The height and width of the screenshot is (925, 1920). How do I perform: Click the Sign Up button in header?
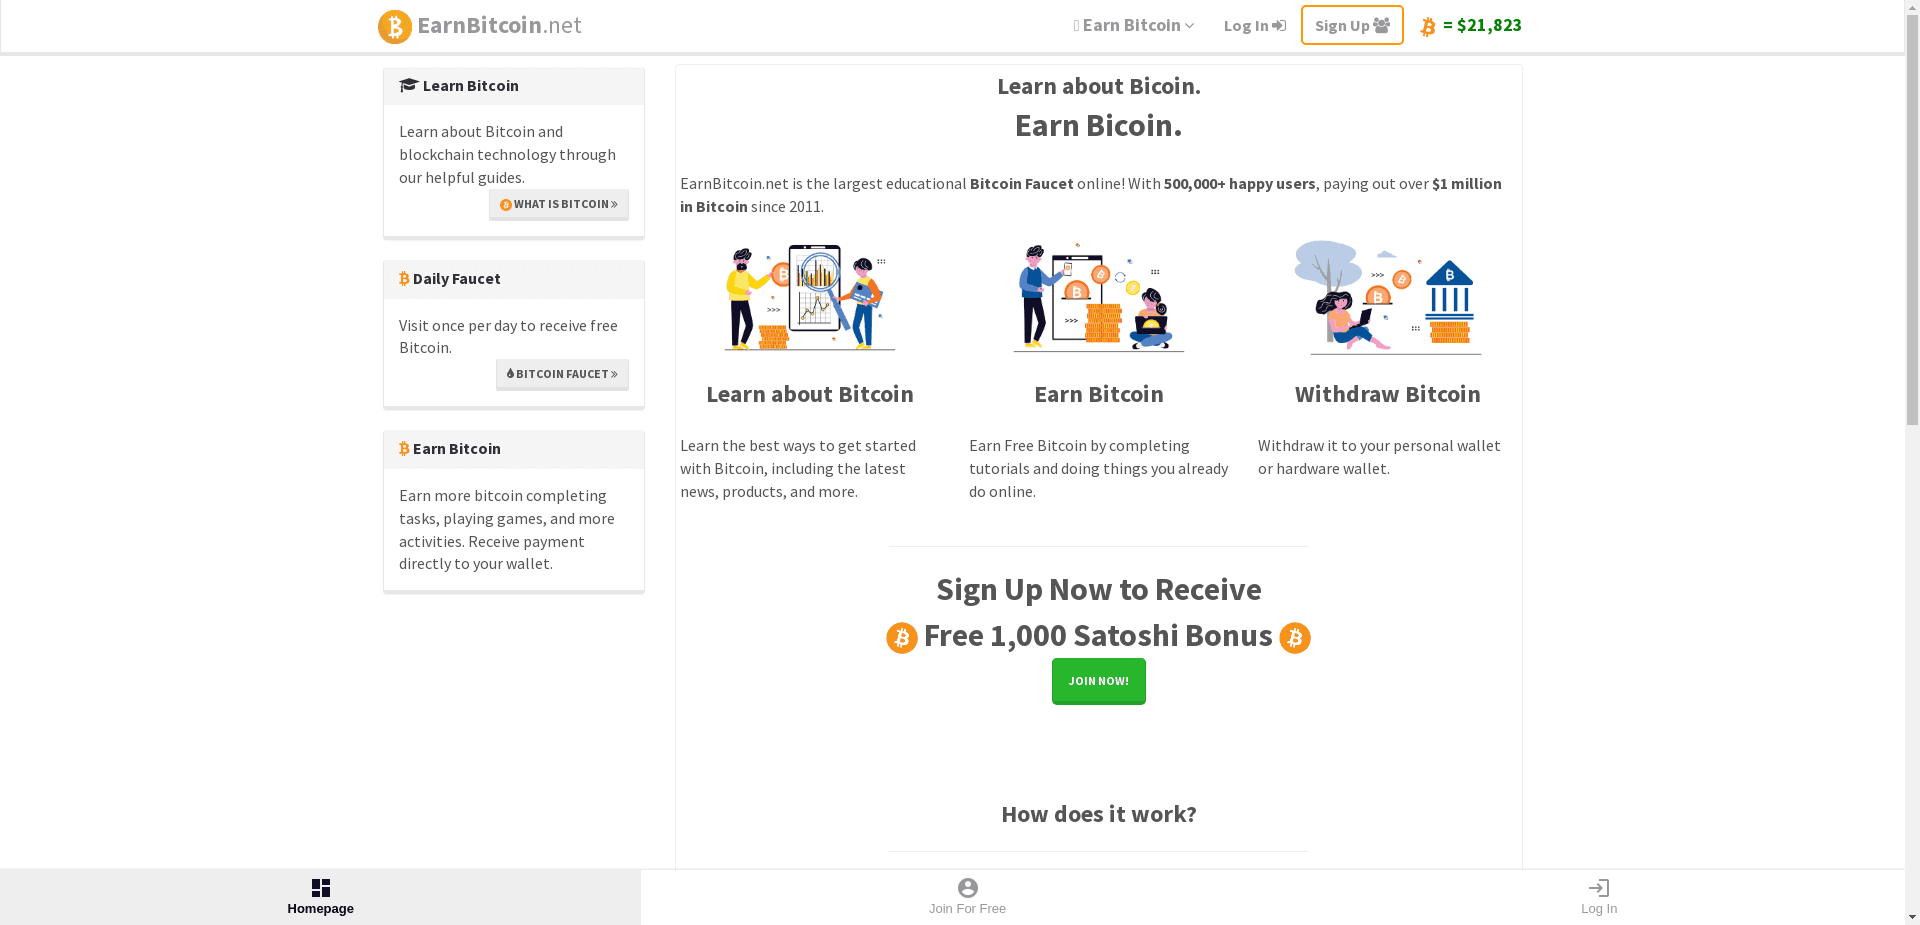click(1352, 25)
